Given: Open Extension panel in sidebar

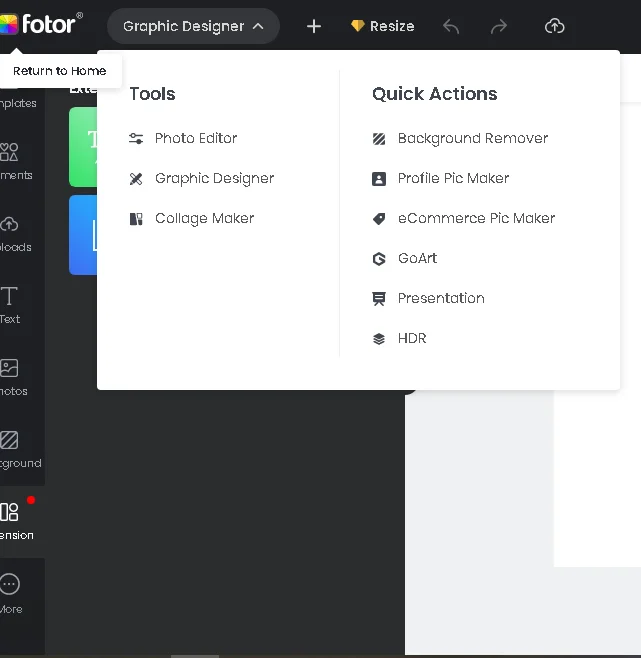Looking at the screenshot, I should (17, 522).
